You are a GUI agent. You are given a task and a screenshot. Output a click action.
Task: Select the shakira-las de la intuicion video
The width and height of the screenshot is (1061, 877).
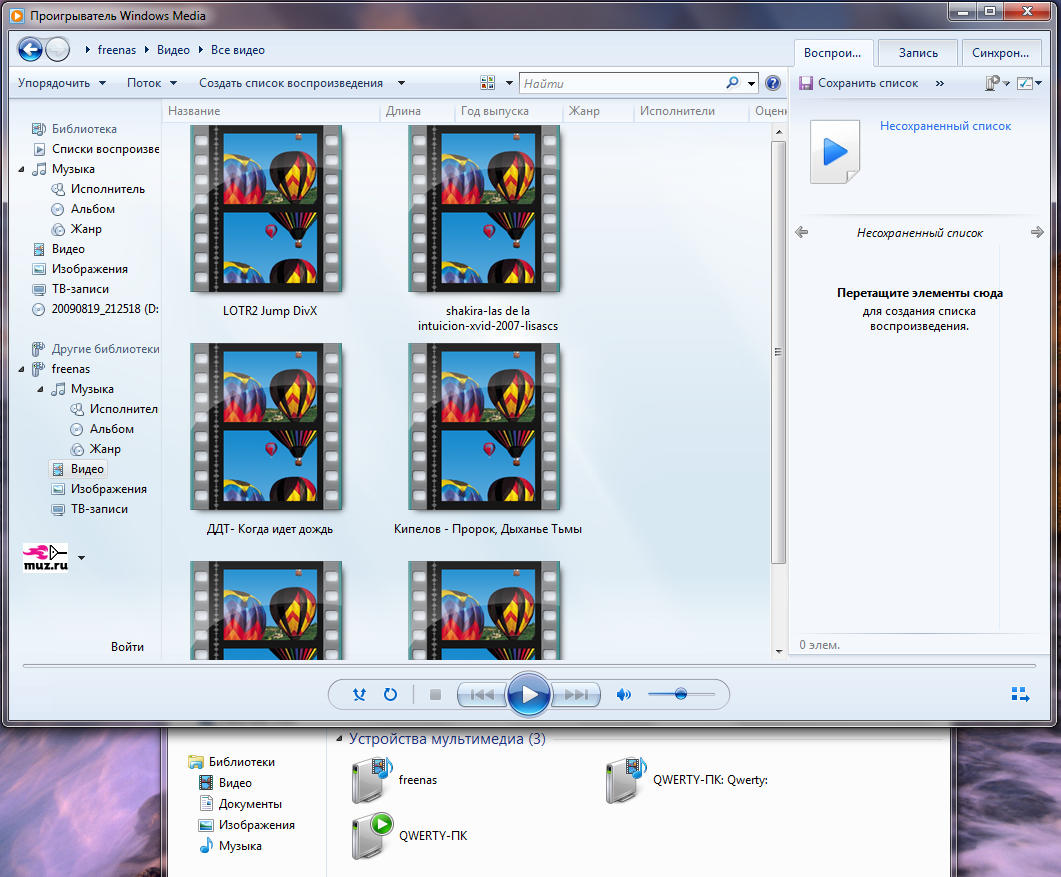coord(484,209)
